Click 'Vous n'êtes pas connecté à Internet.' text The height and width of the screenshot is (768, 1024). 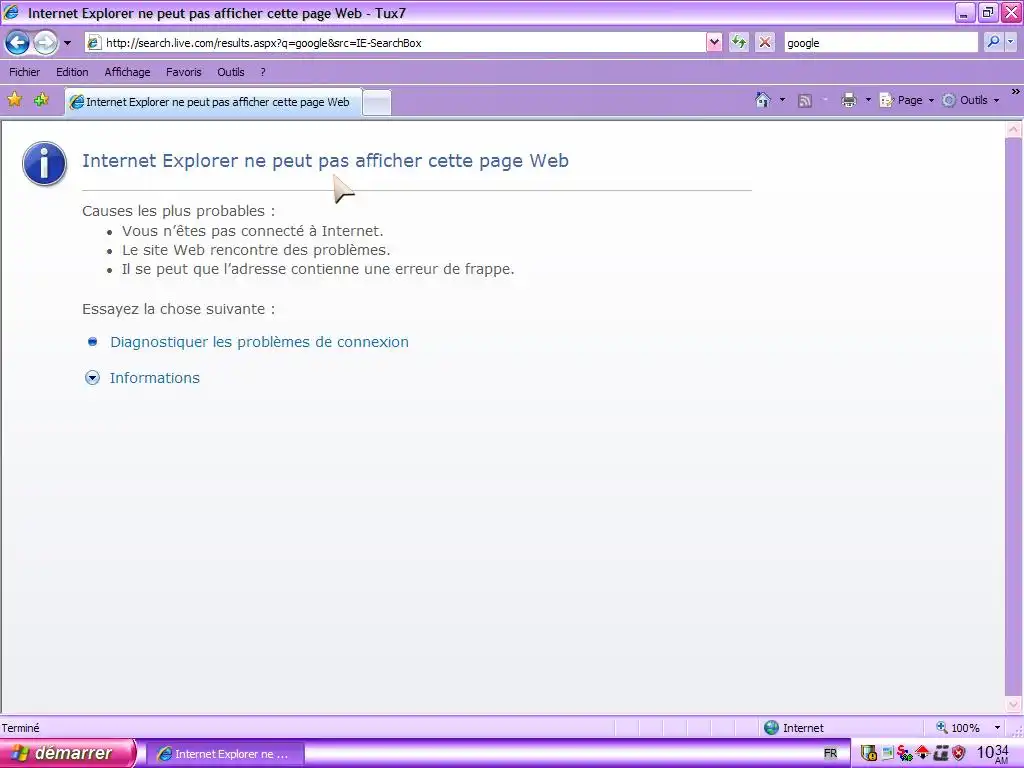[x=253, y=231]
